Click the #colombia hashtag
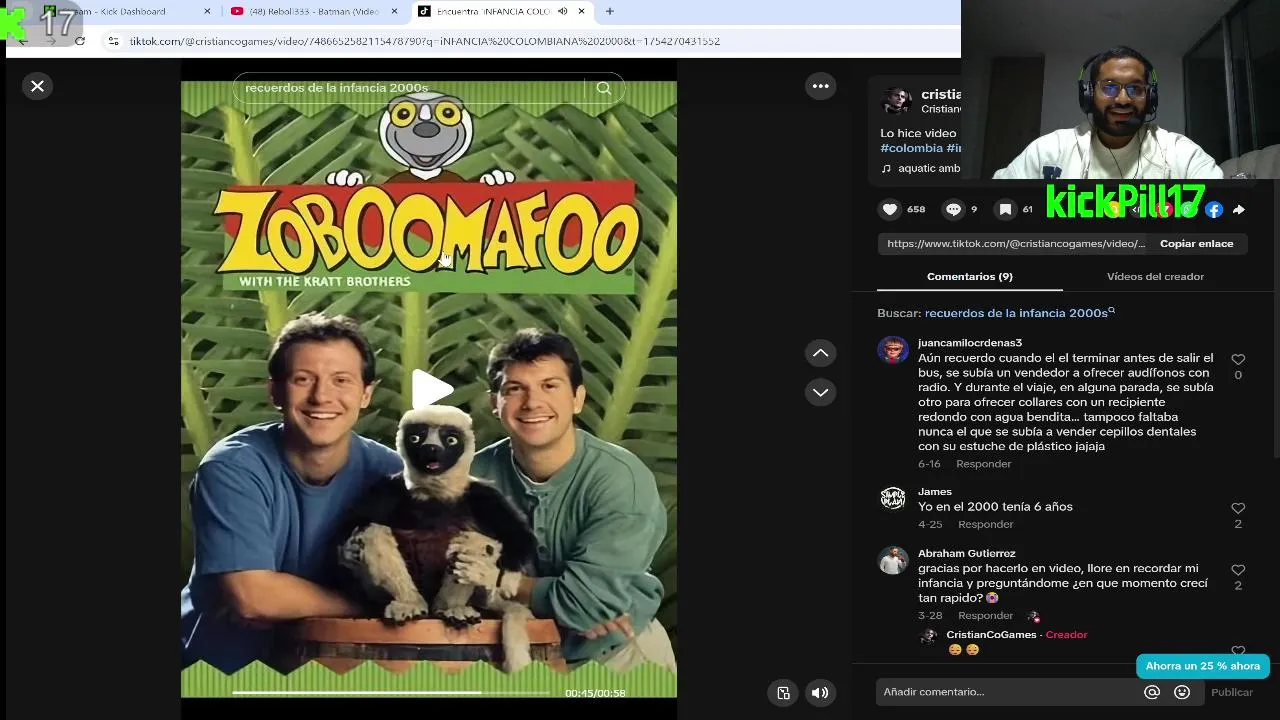The image size is (1280, 720). [911, 148]
